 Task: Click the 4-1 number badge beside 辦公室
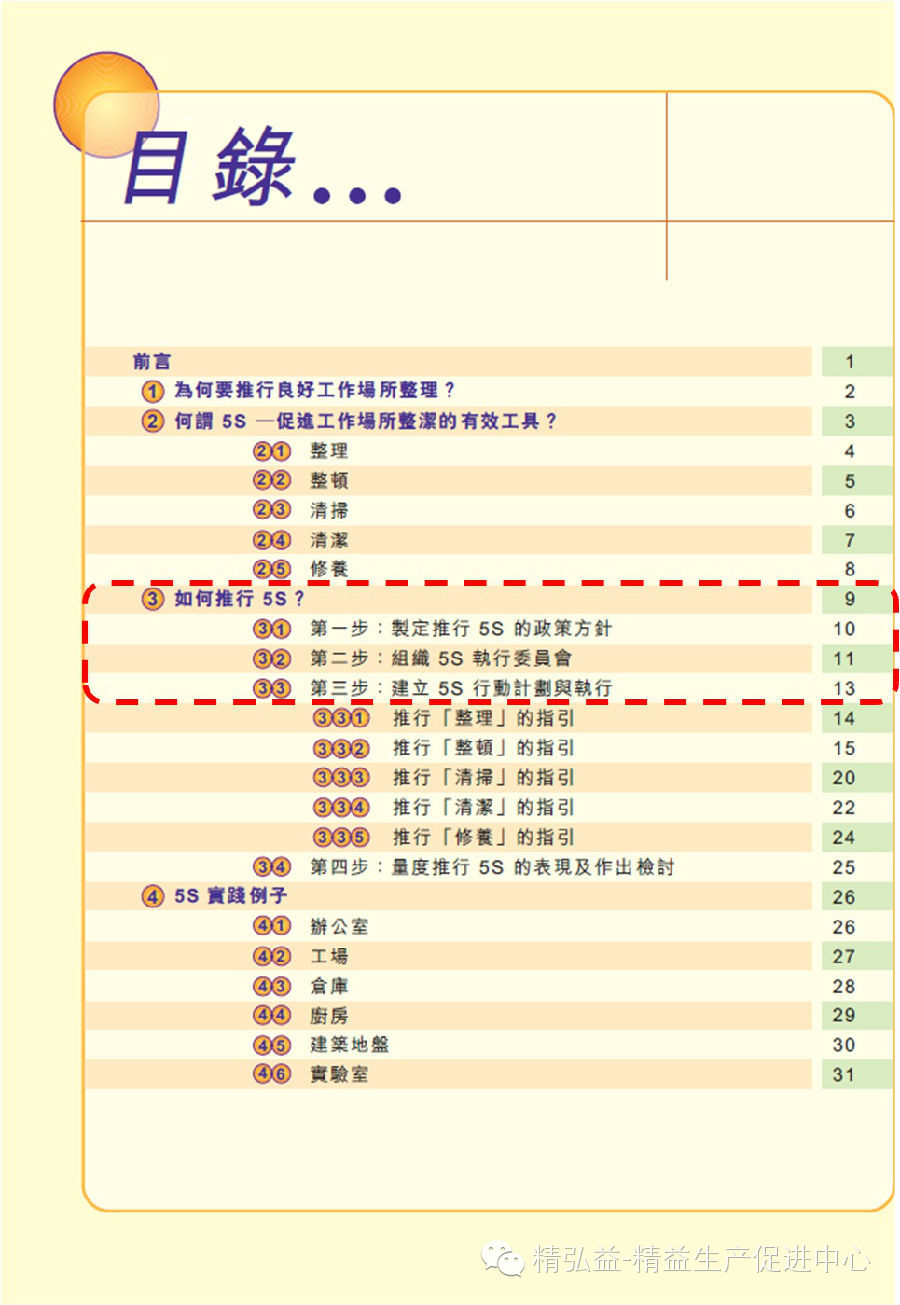[x=272, y=926]
